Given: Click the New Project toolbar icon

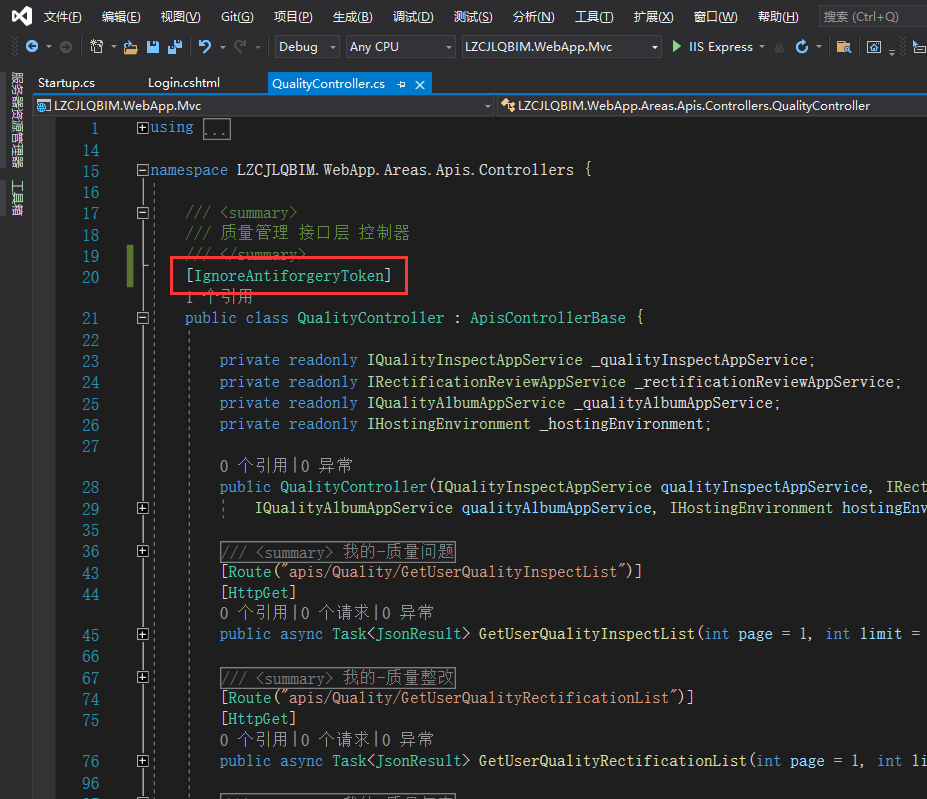Looking at the screenshot, I should (x=96, y=47).
